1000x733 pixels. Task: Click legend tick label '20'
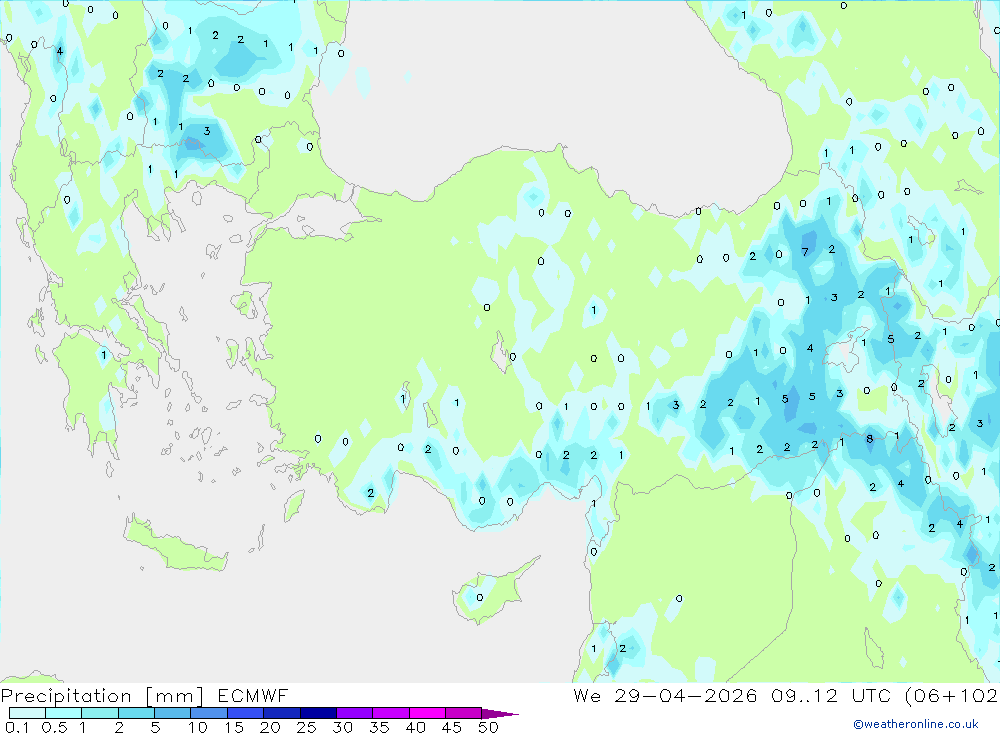(270, 727)
